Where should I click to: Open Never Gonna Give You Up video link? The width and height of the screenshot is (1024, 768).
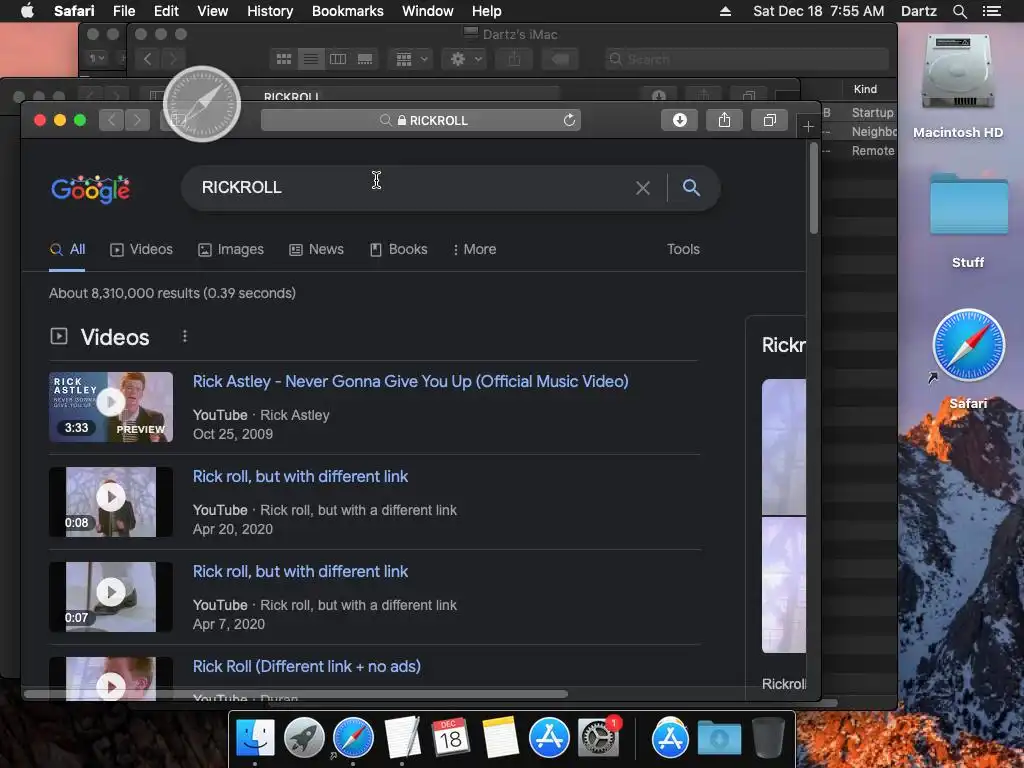pyautogui.click(x=410, y=381)
